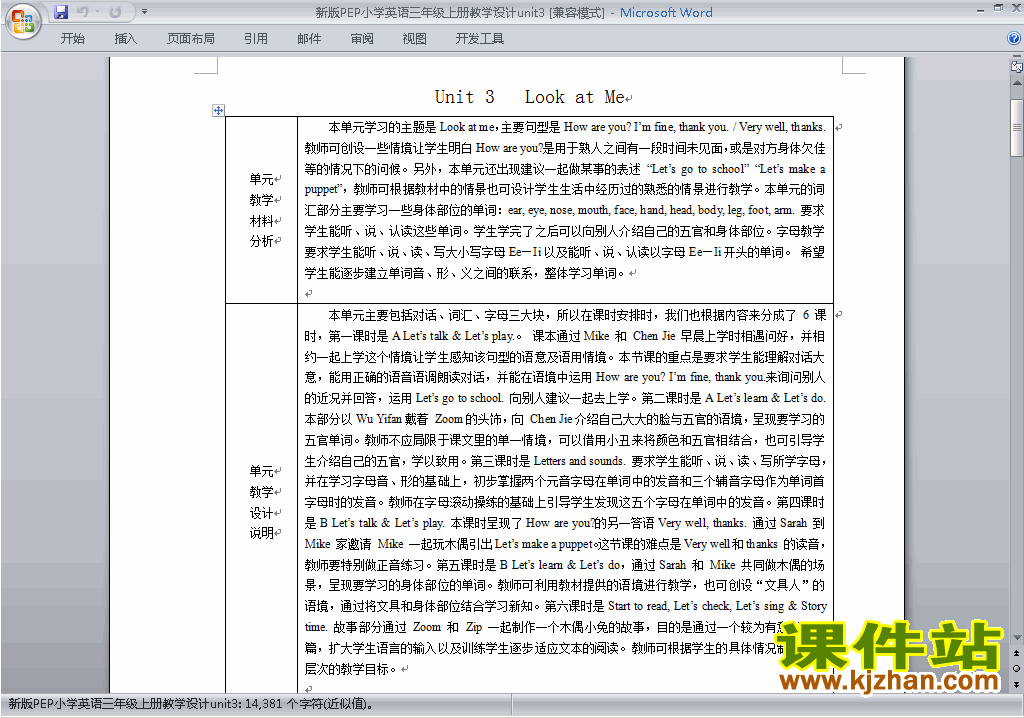Open the Undo history dropdown arrow
Image resolution: width=1024 pixels, height=718 pixels.
click(x=98, y=12)
